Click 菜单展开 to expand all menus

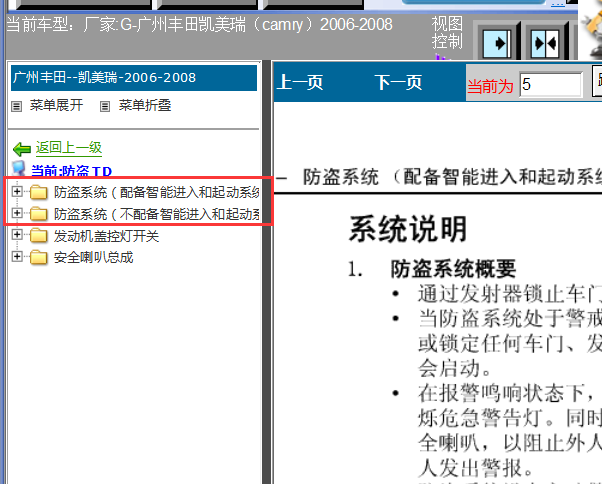coord(56,105)
